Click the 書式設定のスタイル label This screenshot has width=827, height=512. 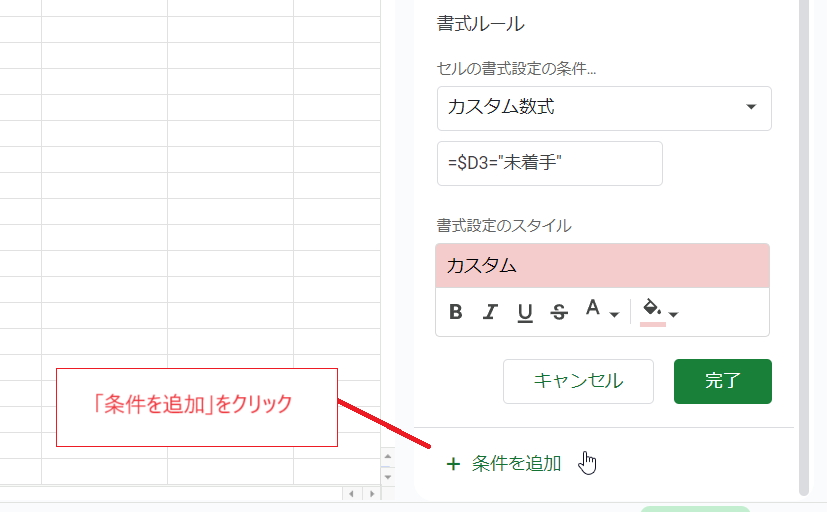(504, 226)
